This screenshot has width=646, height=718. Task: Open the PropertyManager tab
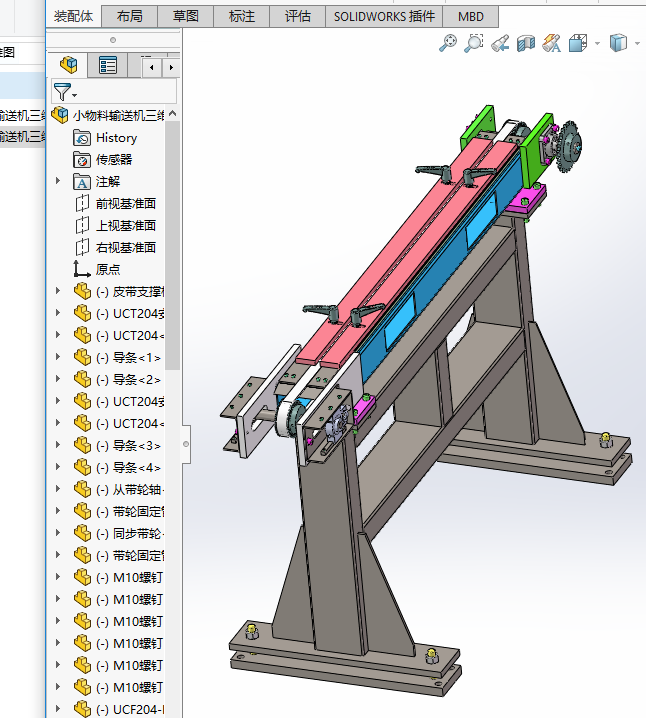coord(108,65)
